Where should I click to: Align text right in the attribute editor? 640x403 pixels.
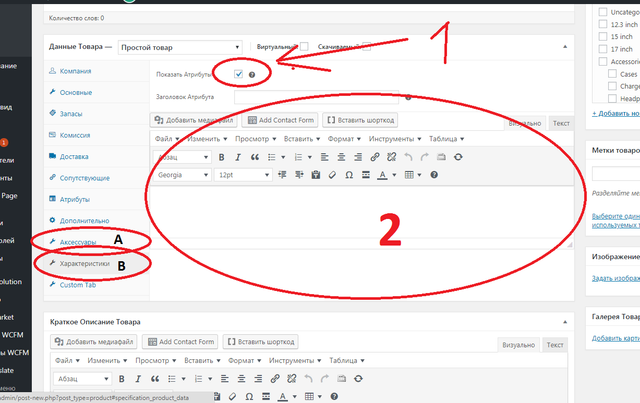(x=358, y=157)
